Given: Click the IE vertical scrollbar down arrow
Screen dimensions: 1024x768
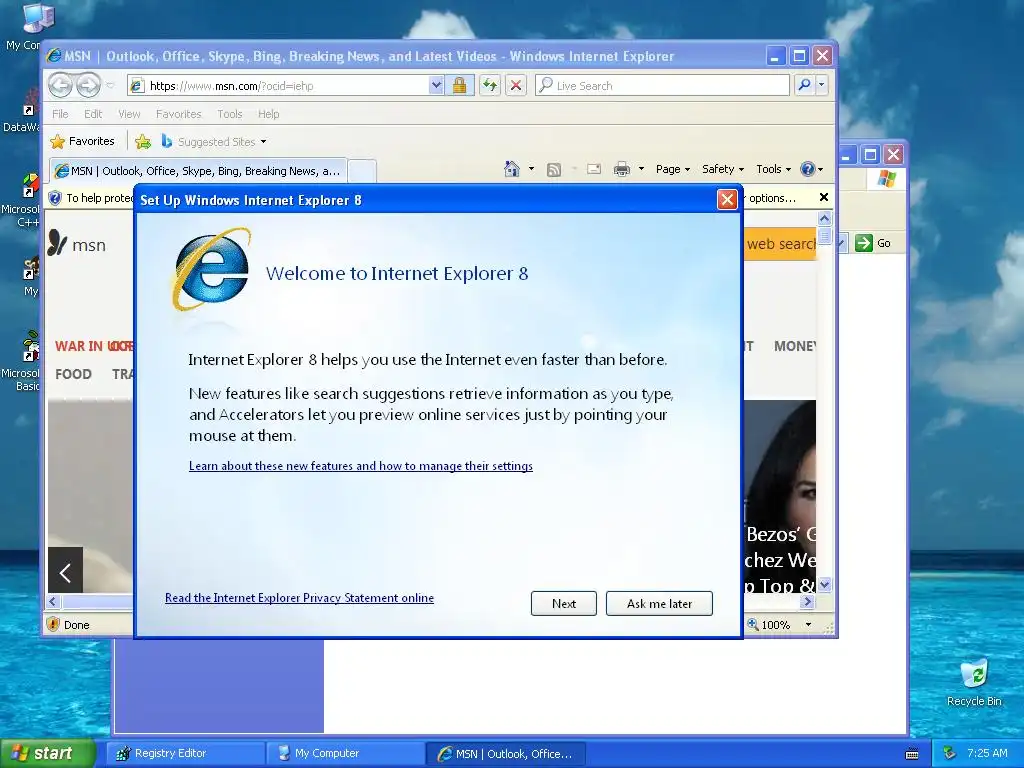Looking at the screenshot, I should tap(824, 584).
